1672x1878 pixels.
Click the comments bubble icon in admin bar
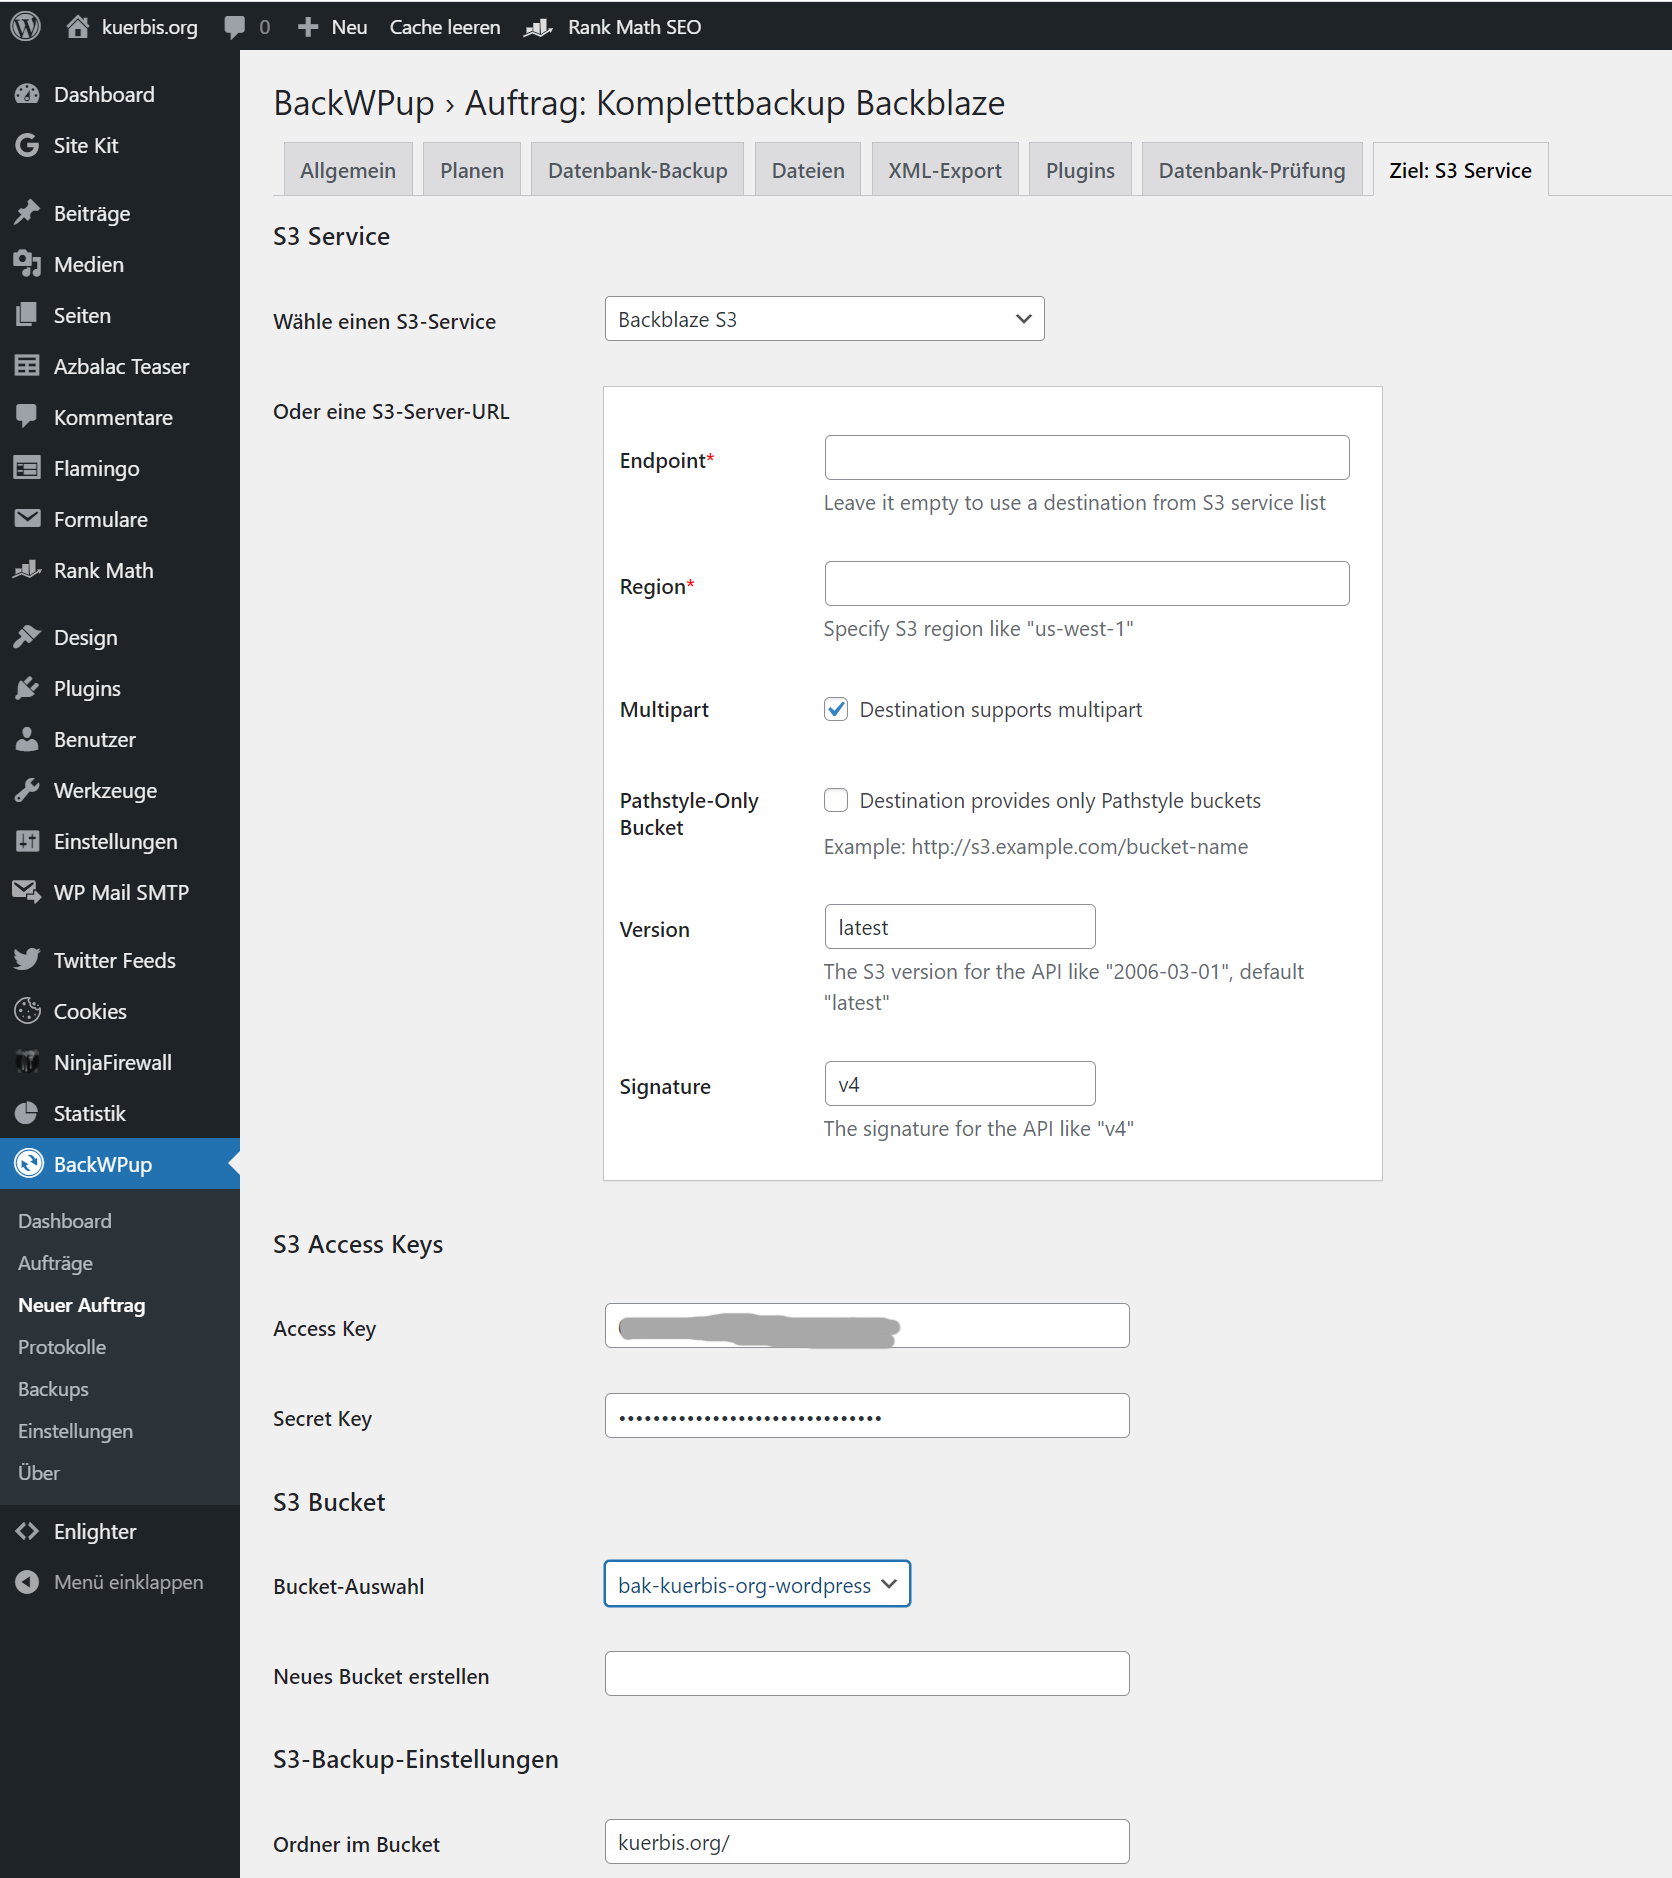(234, 27)
